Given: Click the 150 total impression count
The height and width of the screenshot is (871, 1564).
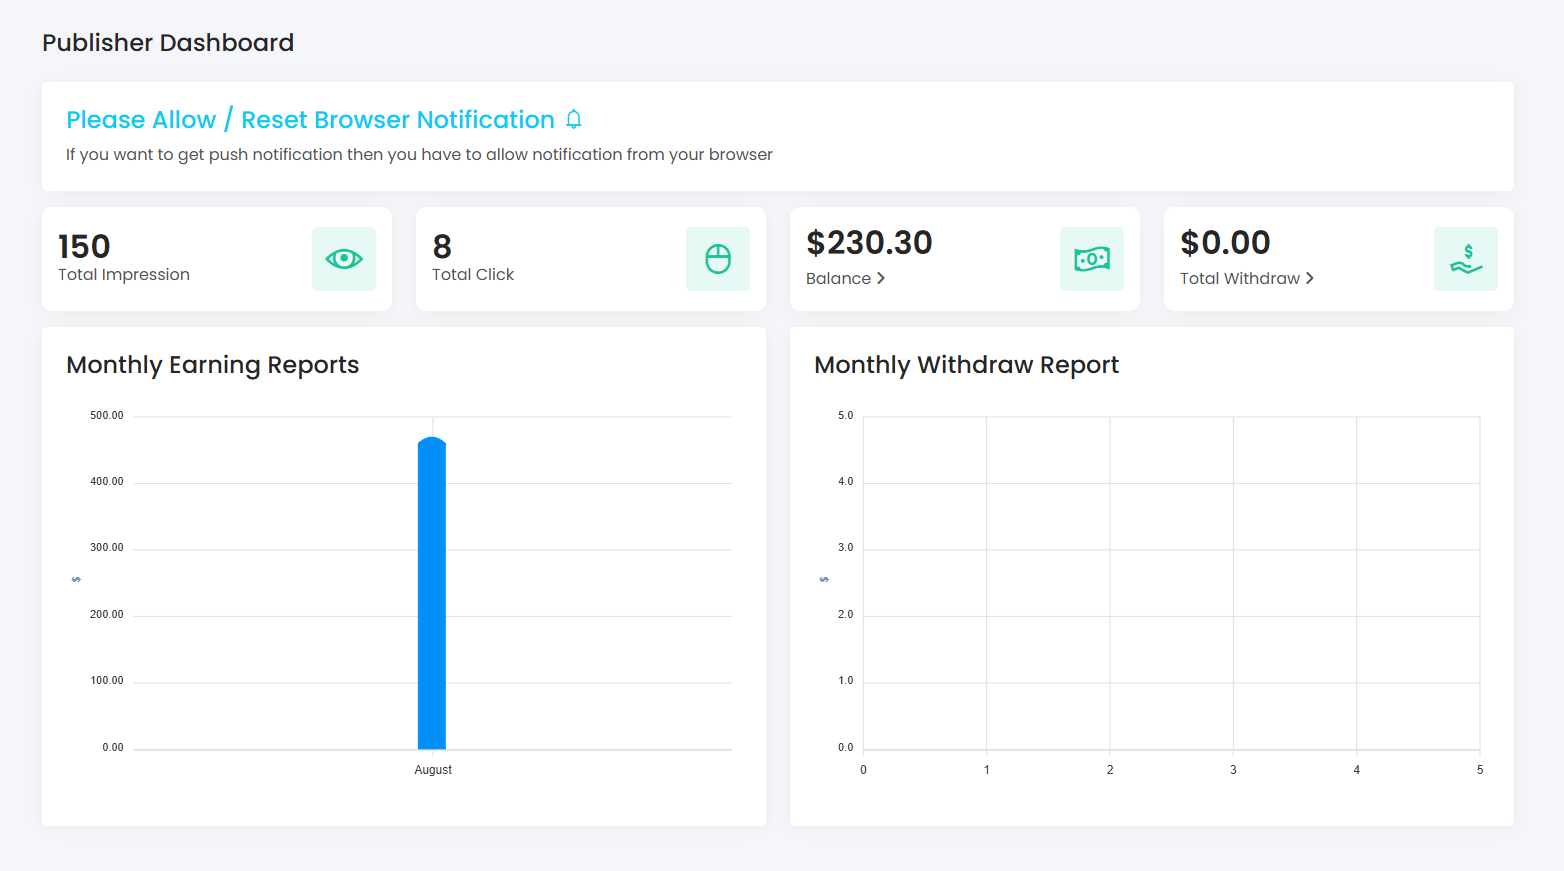Looking at the screenshot, I should 84,247.
